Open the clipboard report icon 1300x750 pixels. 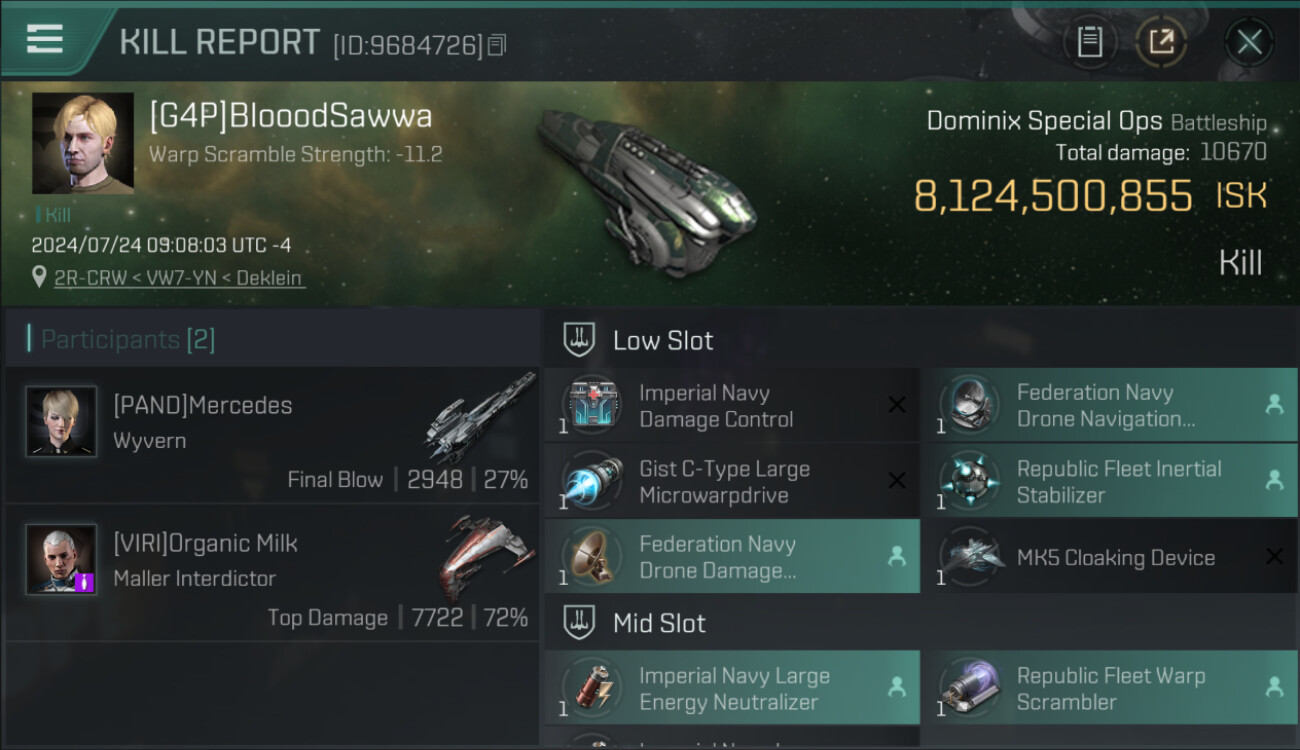1090,42
